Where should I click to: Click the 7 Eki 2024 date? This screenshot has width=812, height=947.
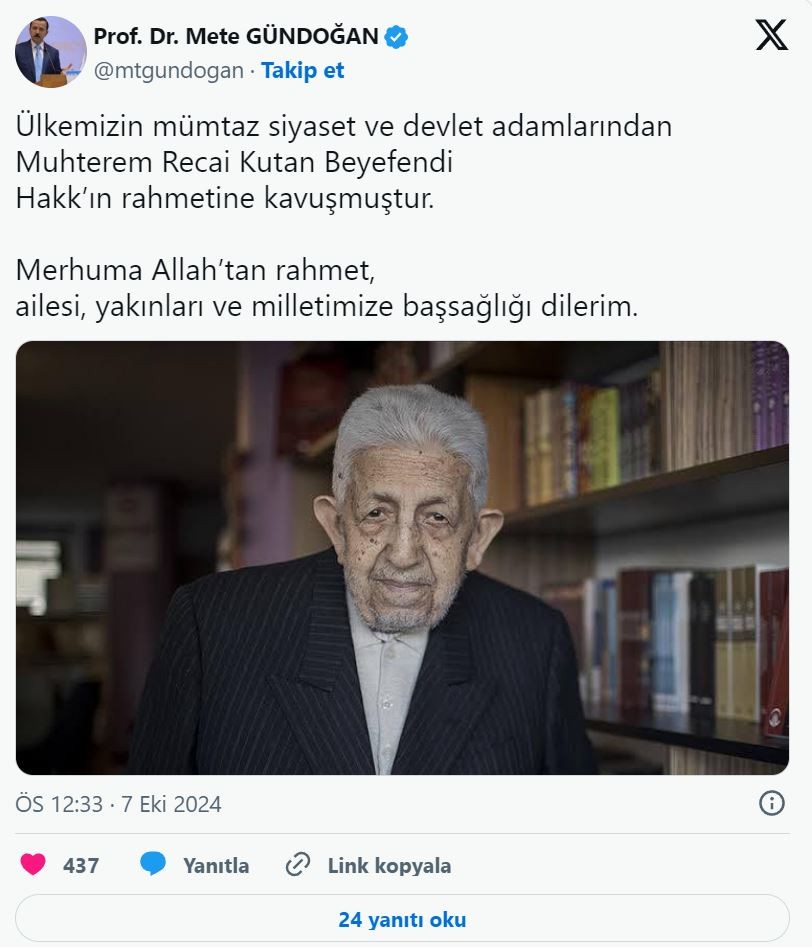point(172,804)
